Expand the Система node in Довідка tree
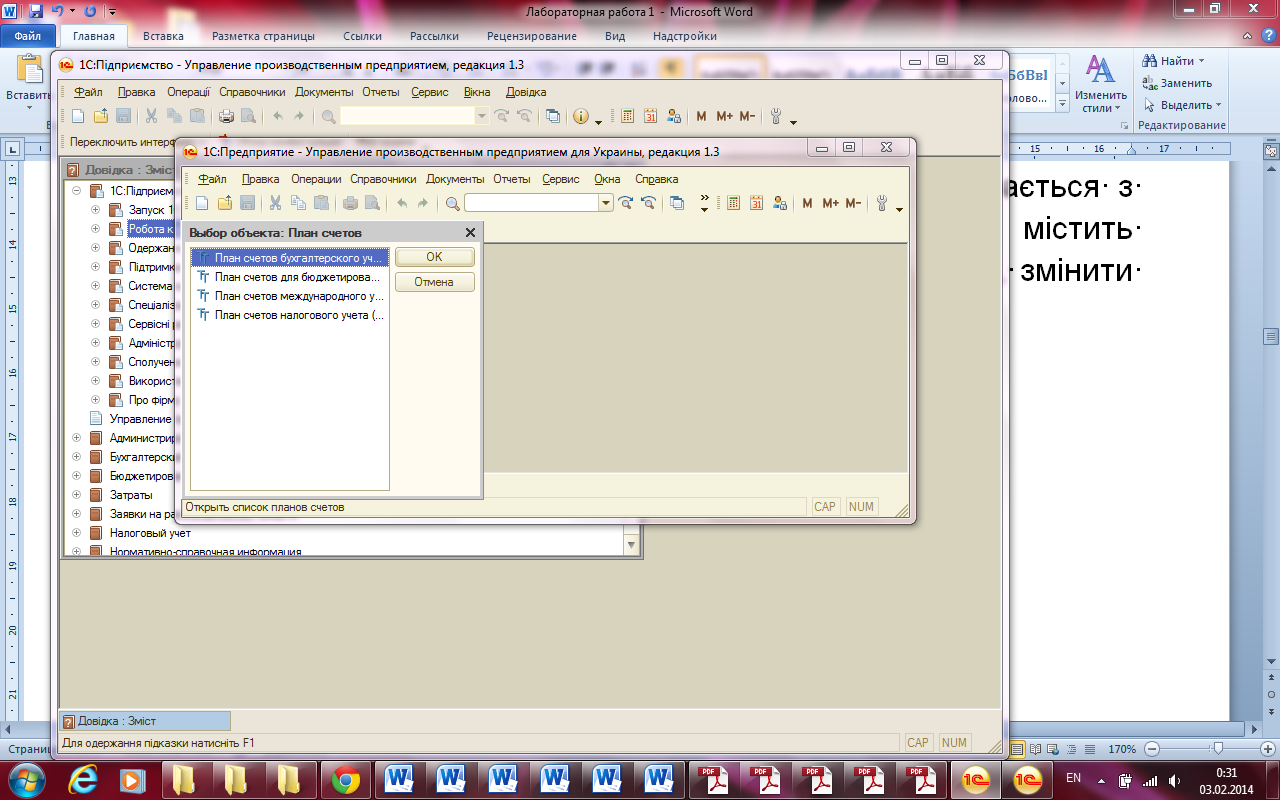 pyautogui.click(x=96, y=286)
